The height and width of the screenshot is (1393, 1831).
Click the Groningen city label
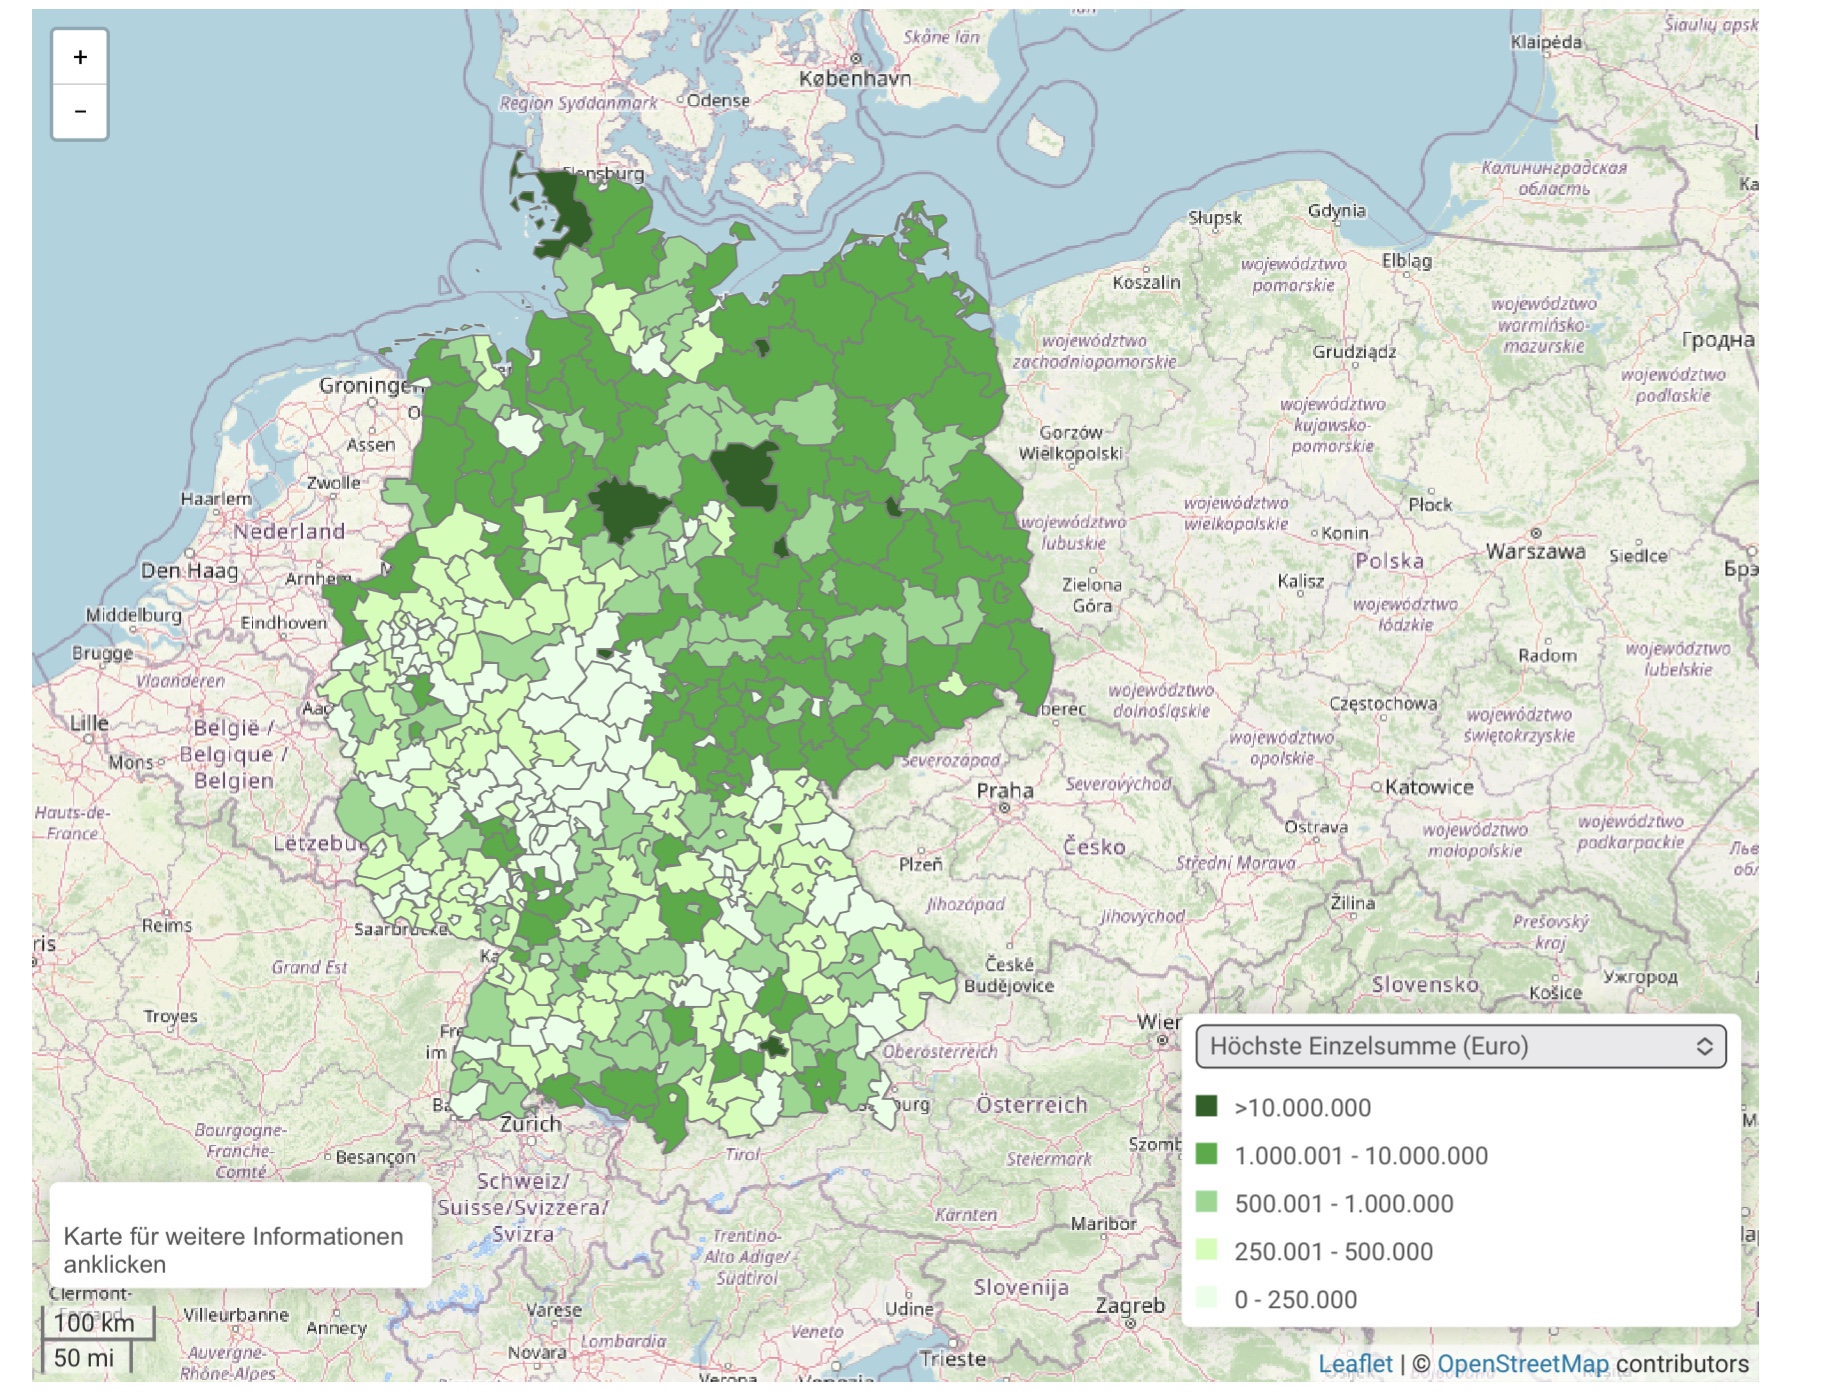(372, 386)
